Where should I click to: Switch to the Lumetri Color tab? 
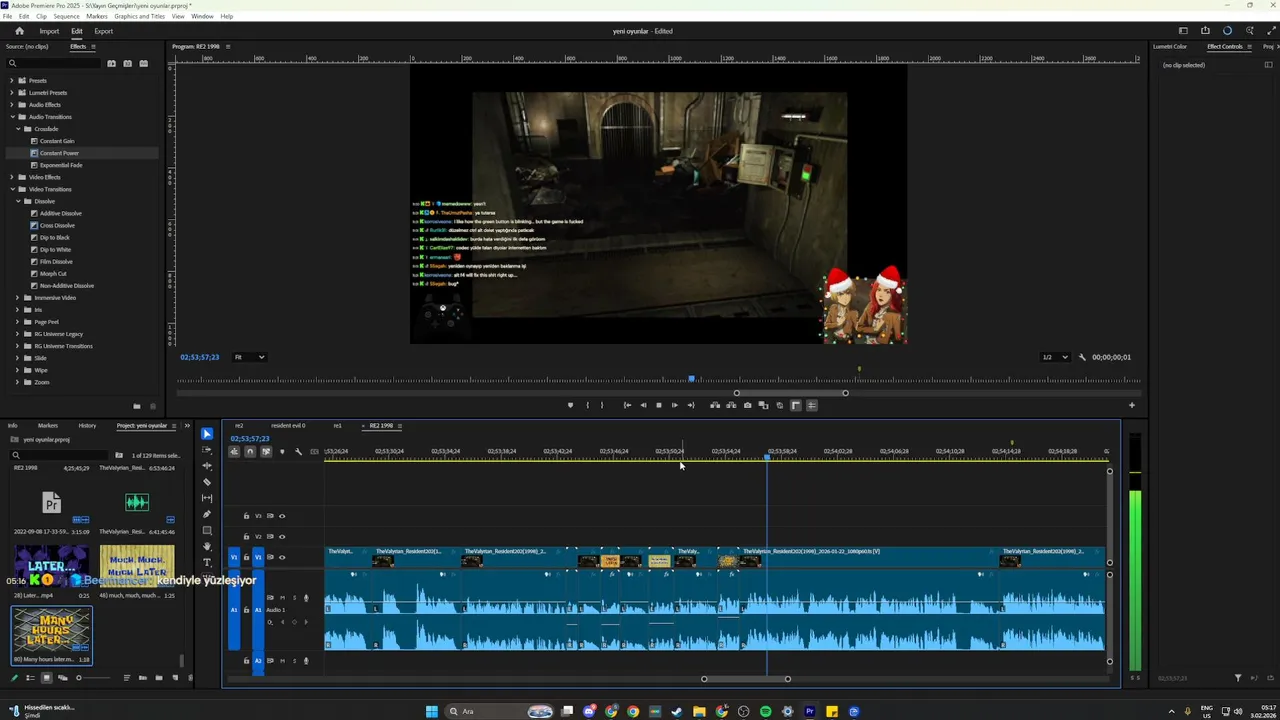tap(1170, 46)
